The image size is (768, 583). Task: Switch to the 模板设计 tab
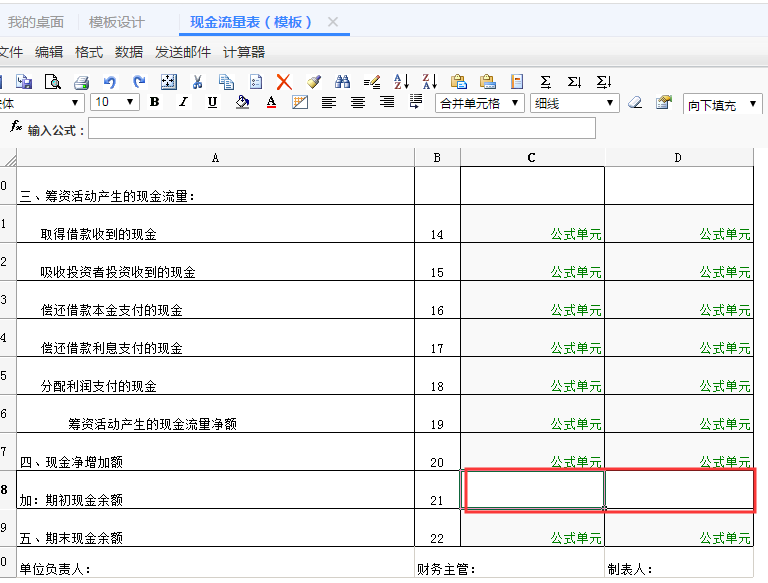116,22
